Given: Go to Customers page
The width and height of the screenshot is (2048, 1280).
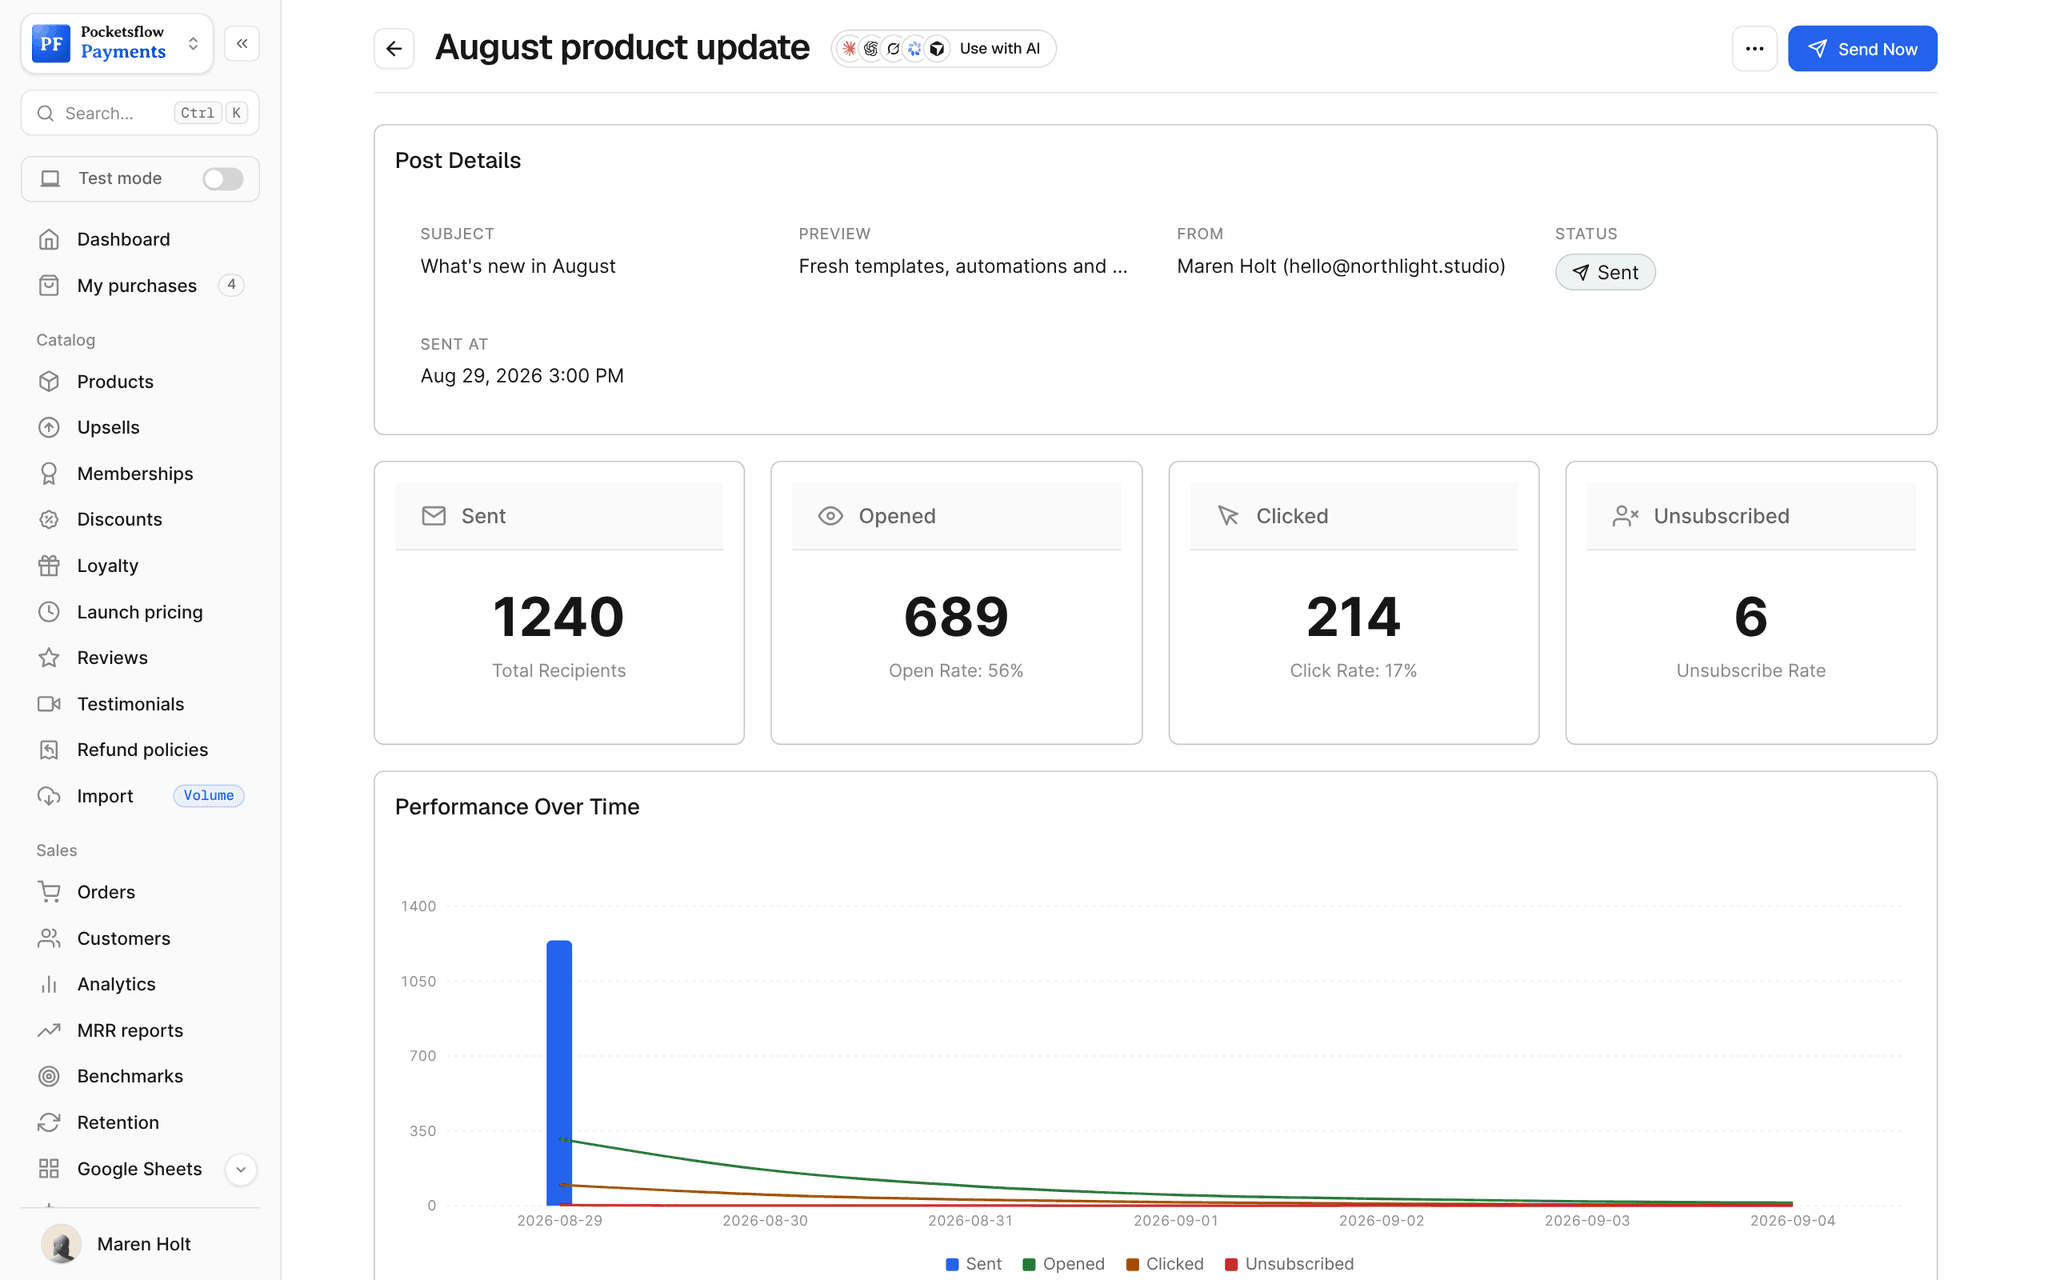Looking at the screenshot, I should 140,938.
